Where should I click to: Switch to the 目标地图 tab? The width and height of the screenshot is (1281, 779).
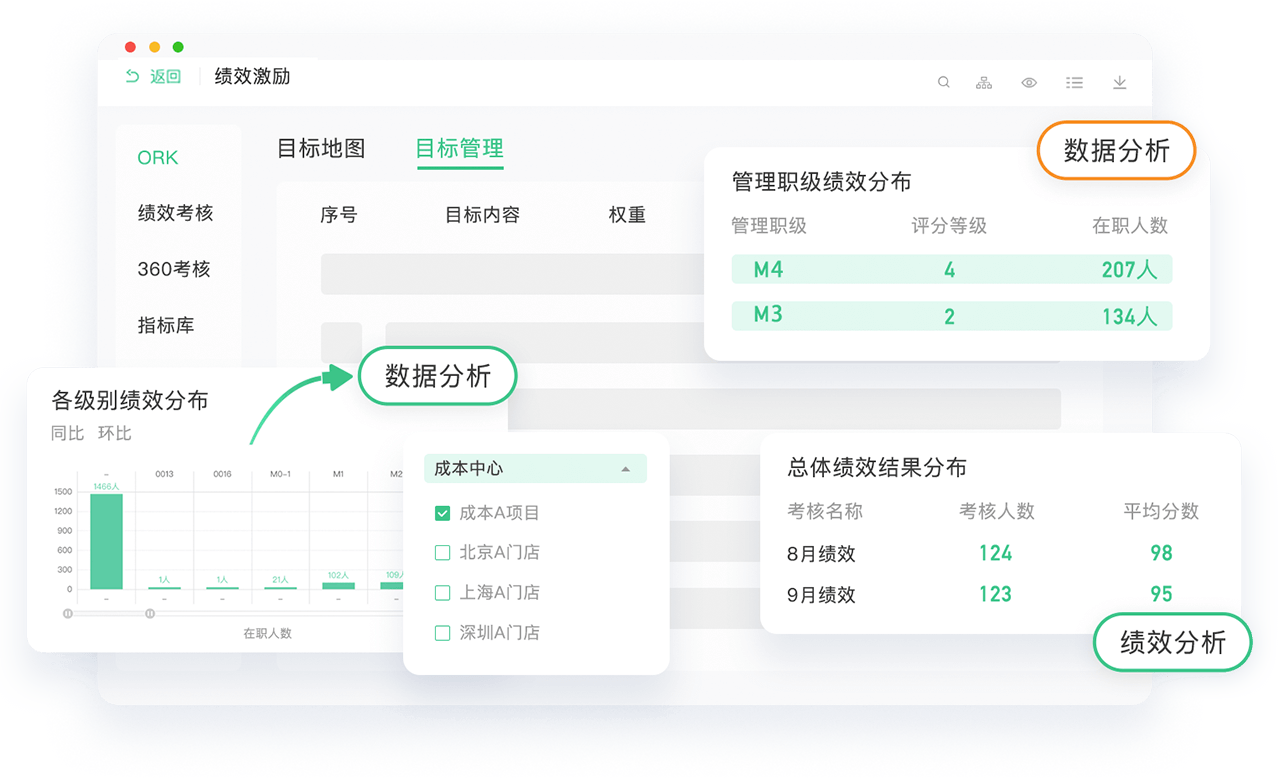coord(321,149)
